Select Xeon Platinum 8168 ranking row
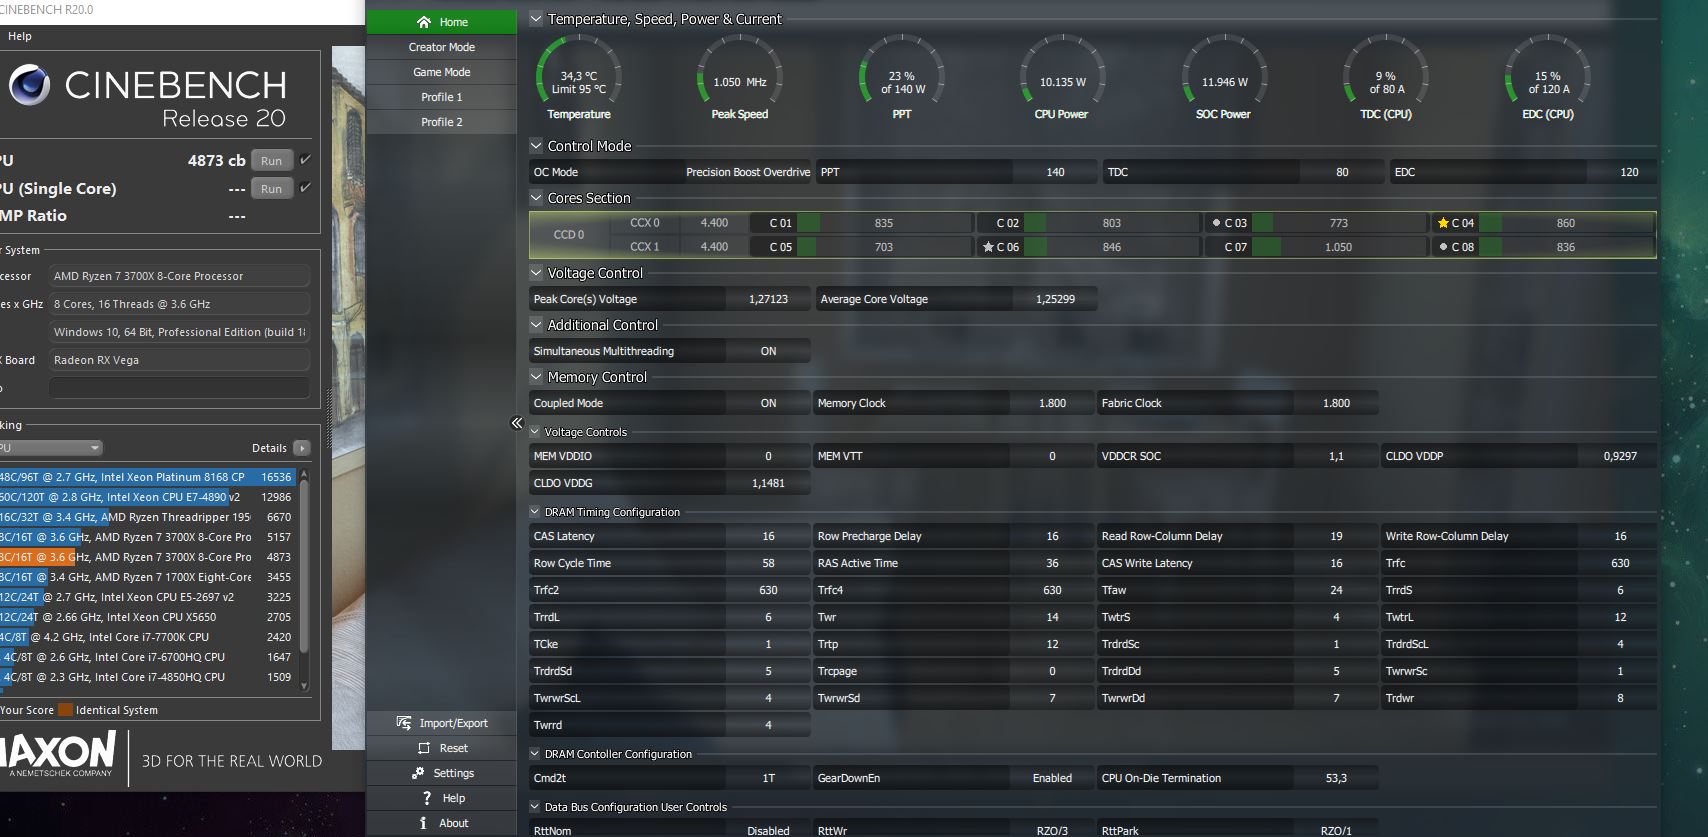This screenshot has width=1708, height=837. coord(146,477)
